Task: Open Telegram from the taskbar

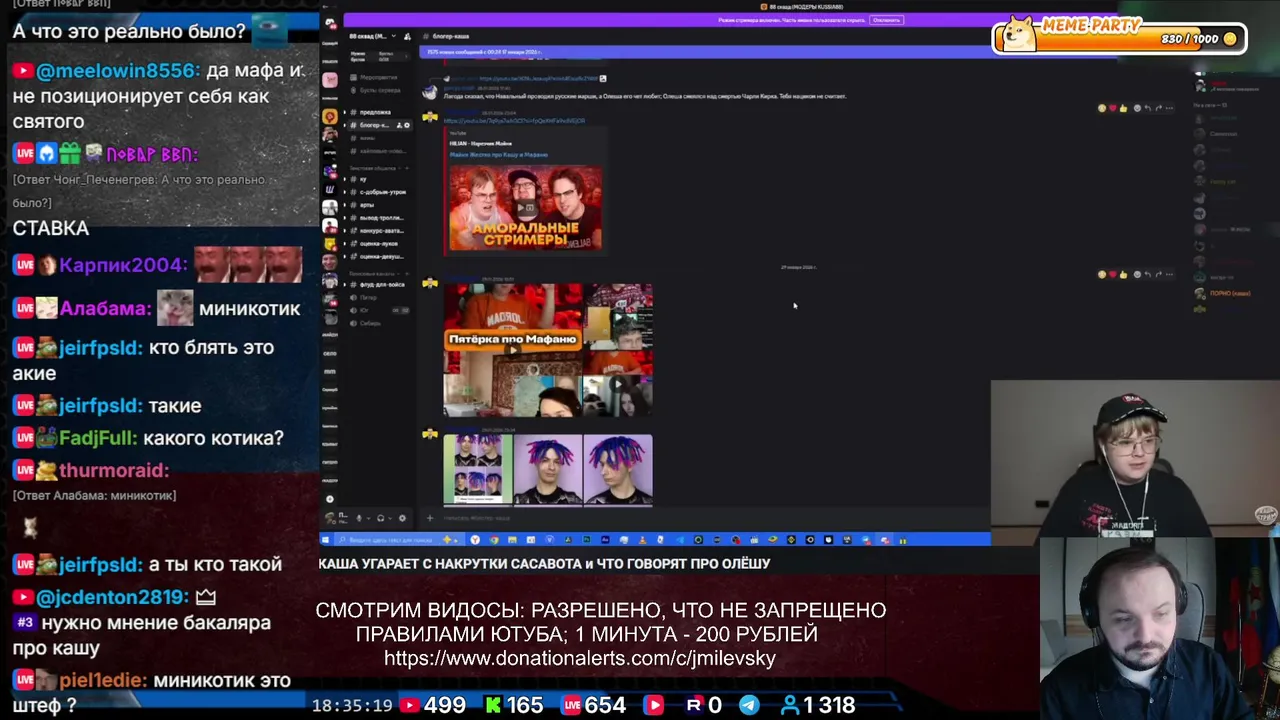Action: [x=680, y=539]
